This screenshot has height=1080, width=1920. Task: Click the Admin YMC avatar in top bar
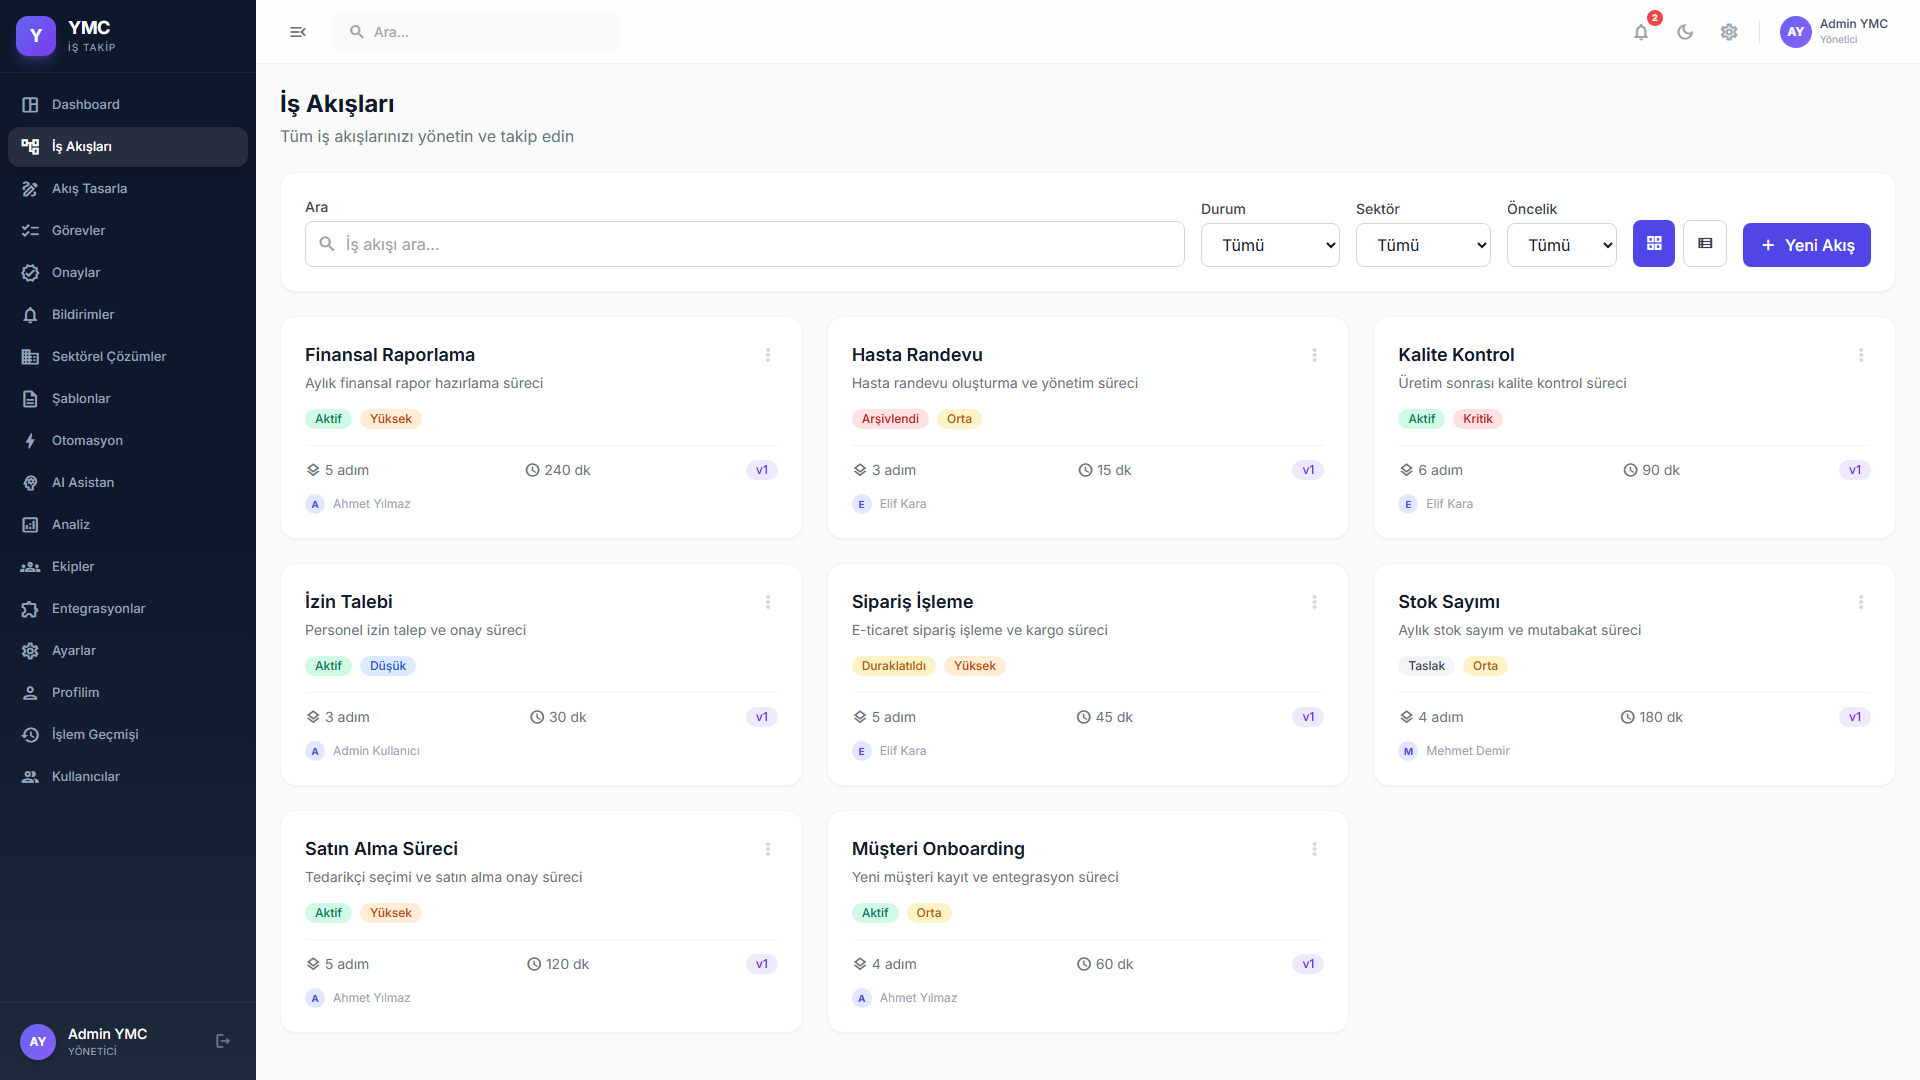tap(1796, 32)
